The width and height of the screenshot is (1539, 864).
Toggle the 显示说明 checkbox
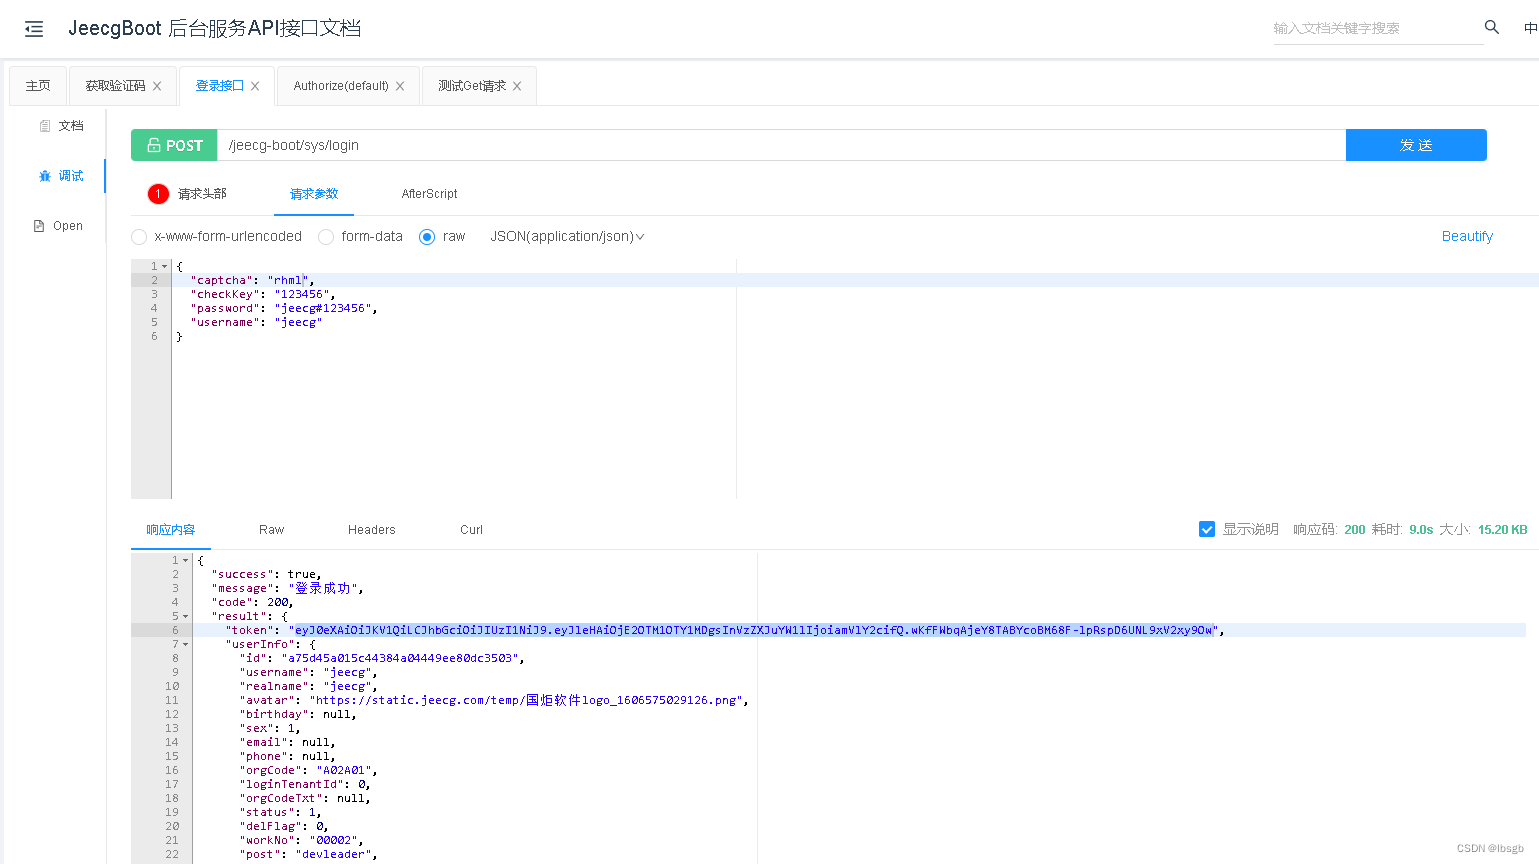point(1207,529)
